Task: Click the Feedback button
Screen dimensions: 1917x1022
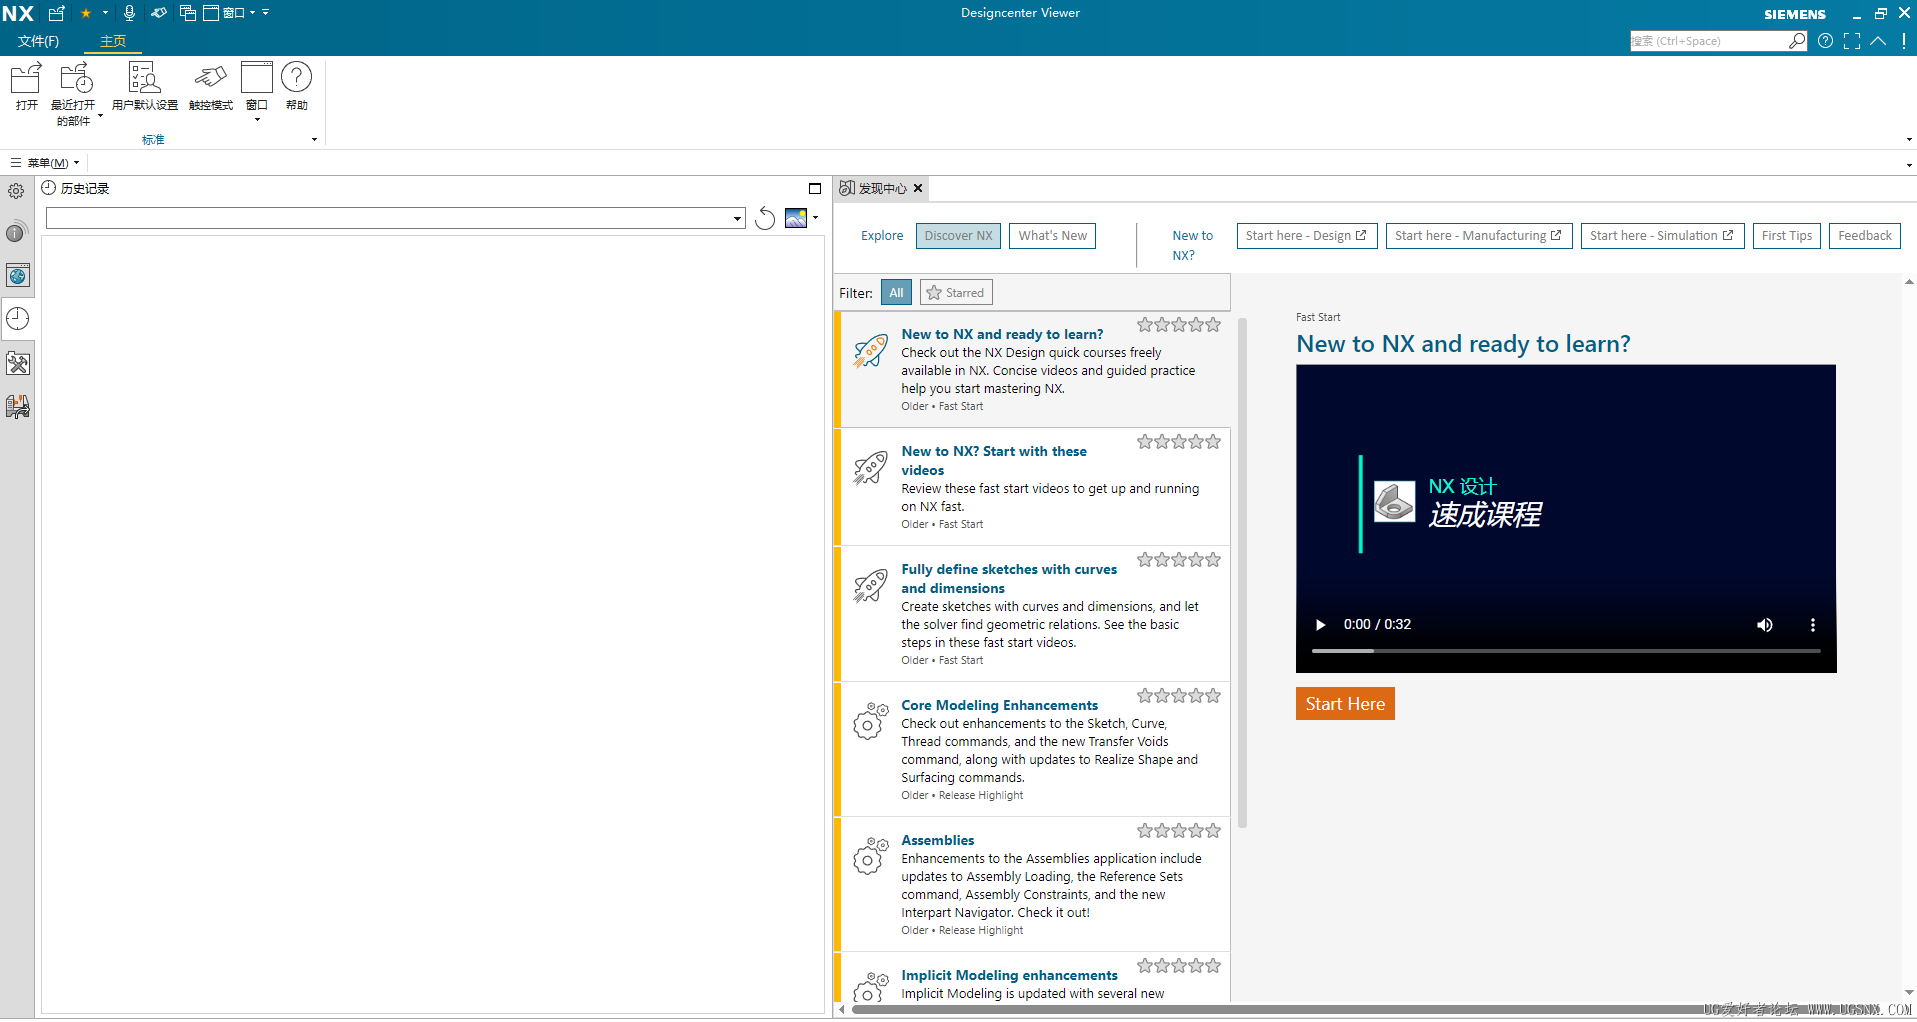Action: [1865, 236]
